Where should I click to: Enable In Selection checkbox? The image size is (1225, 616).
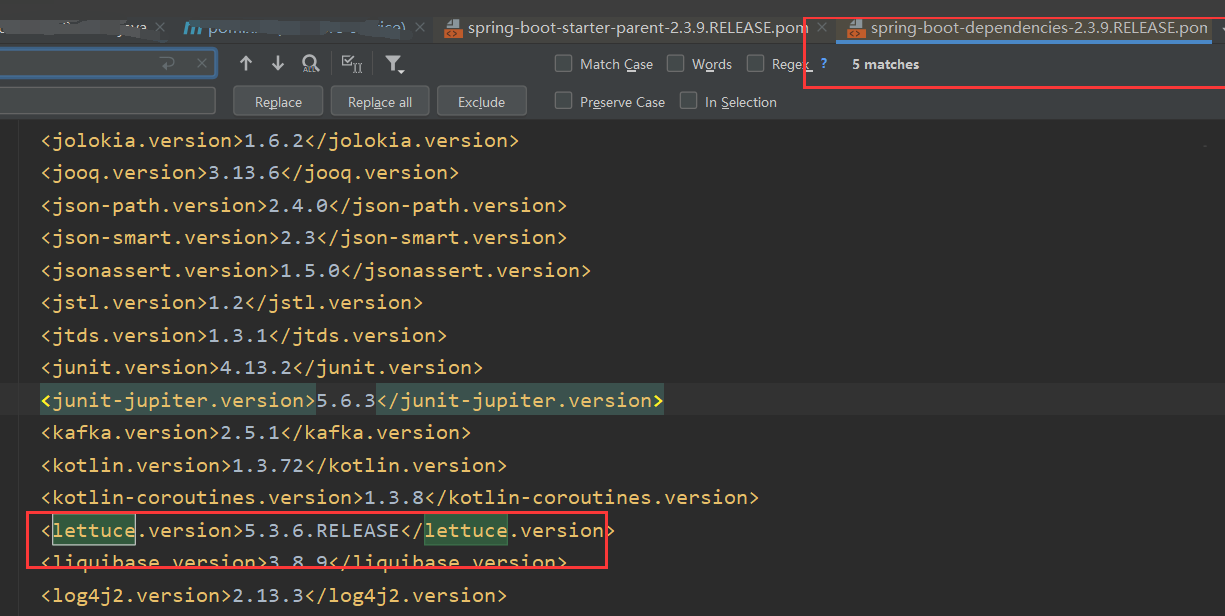[x=688, y=101]
